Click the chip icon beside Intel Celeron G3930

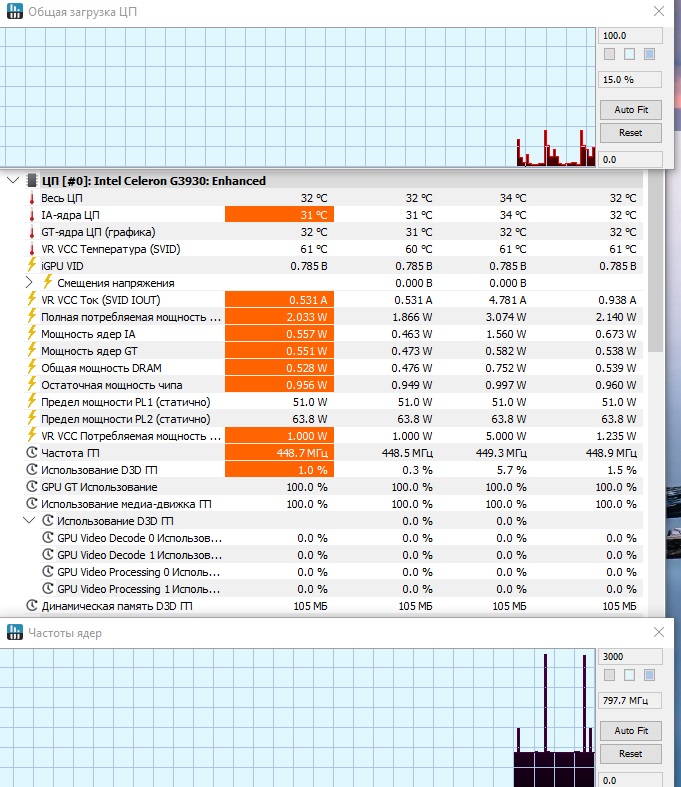click(x=32, y=180)
